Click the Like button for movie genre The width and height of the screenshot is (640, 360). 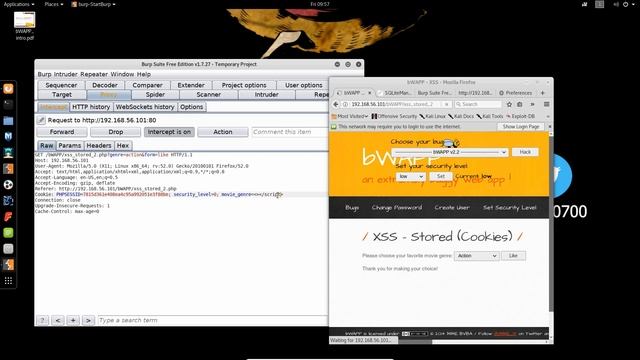click(513, 256)
